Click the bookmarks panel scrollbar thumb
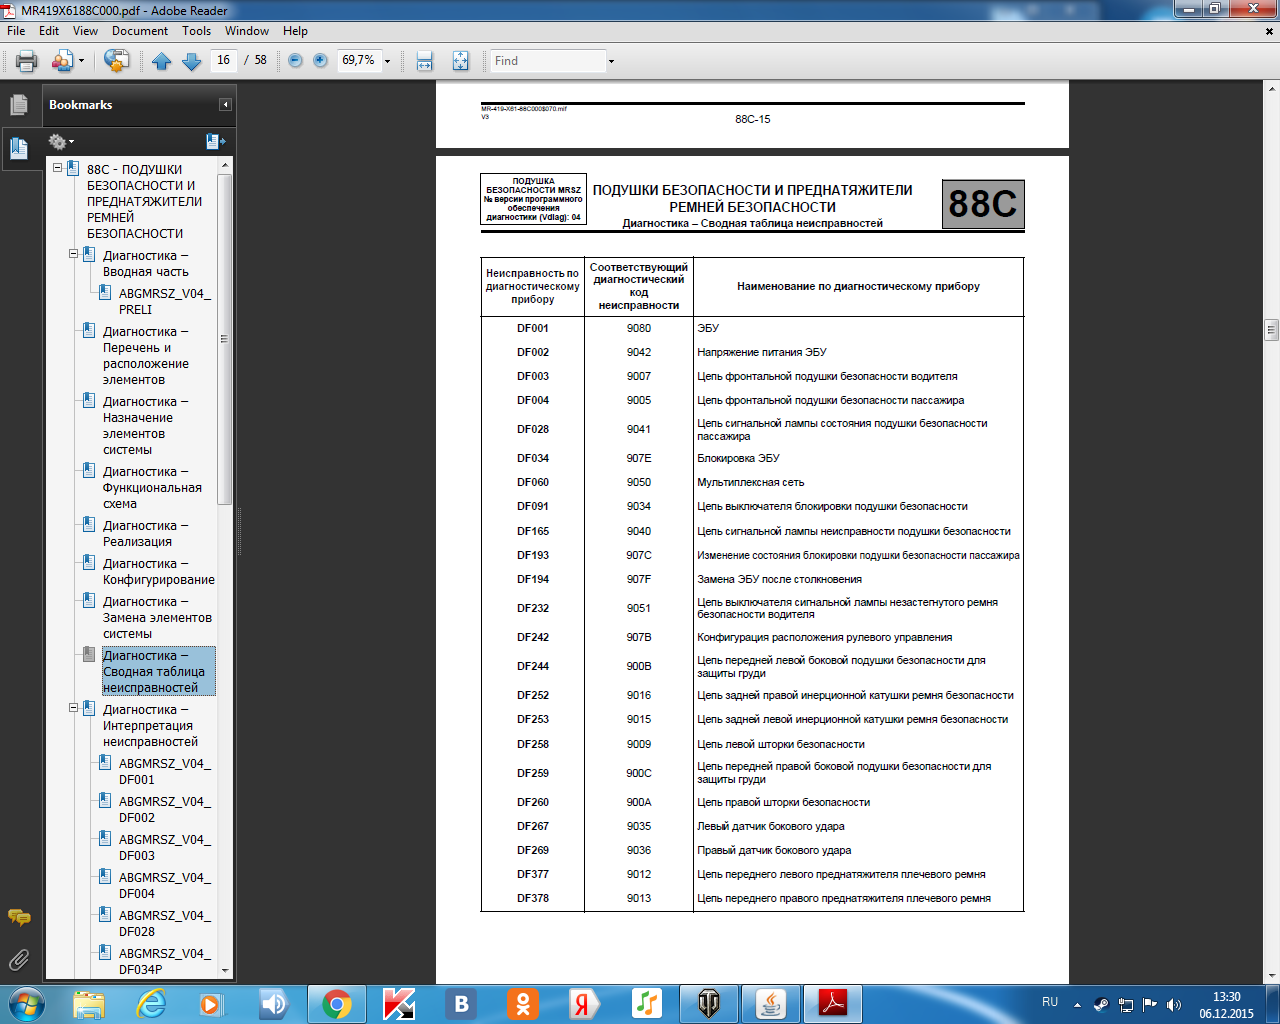 coord(225,339)
